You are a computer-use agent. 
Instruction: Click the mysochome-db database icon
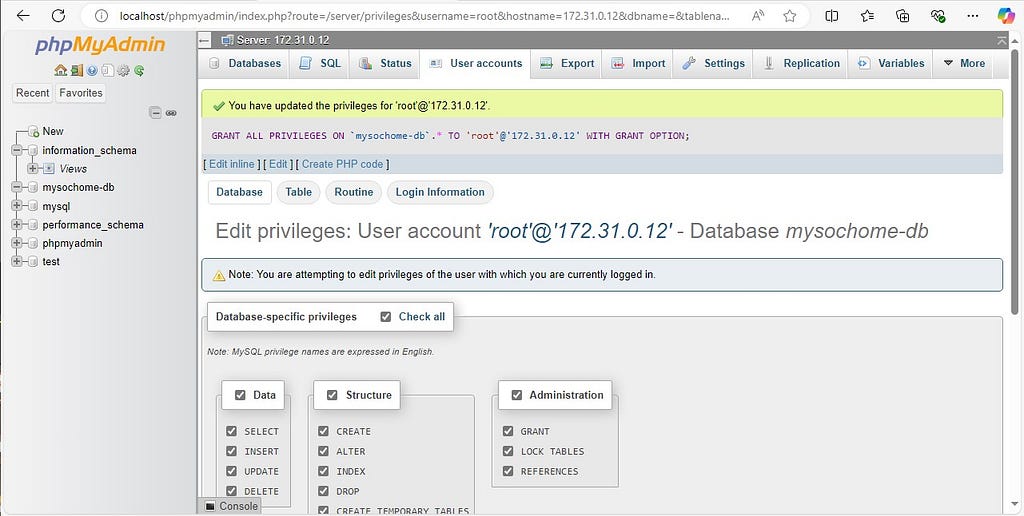(x=33, y=187)
